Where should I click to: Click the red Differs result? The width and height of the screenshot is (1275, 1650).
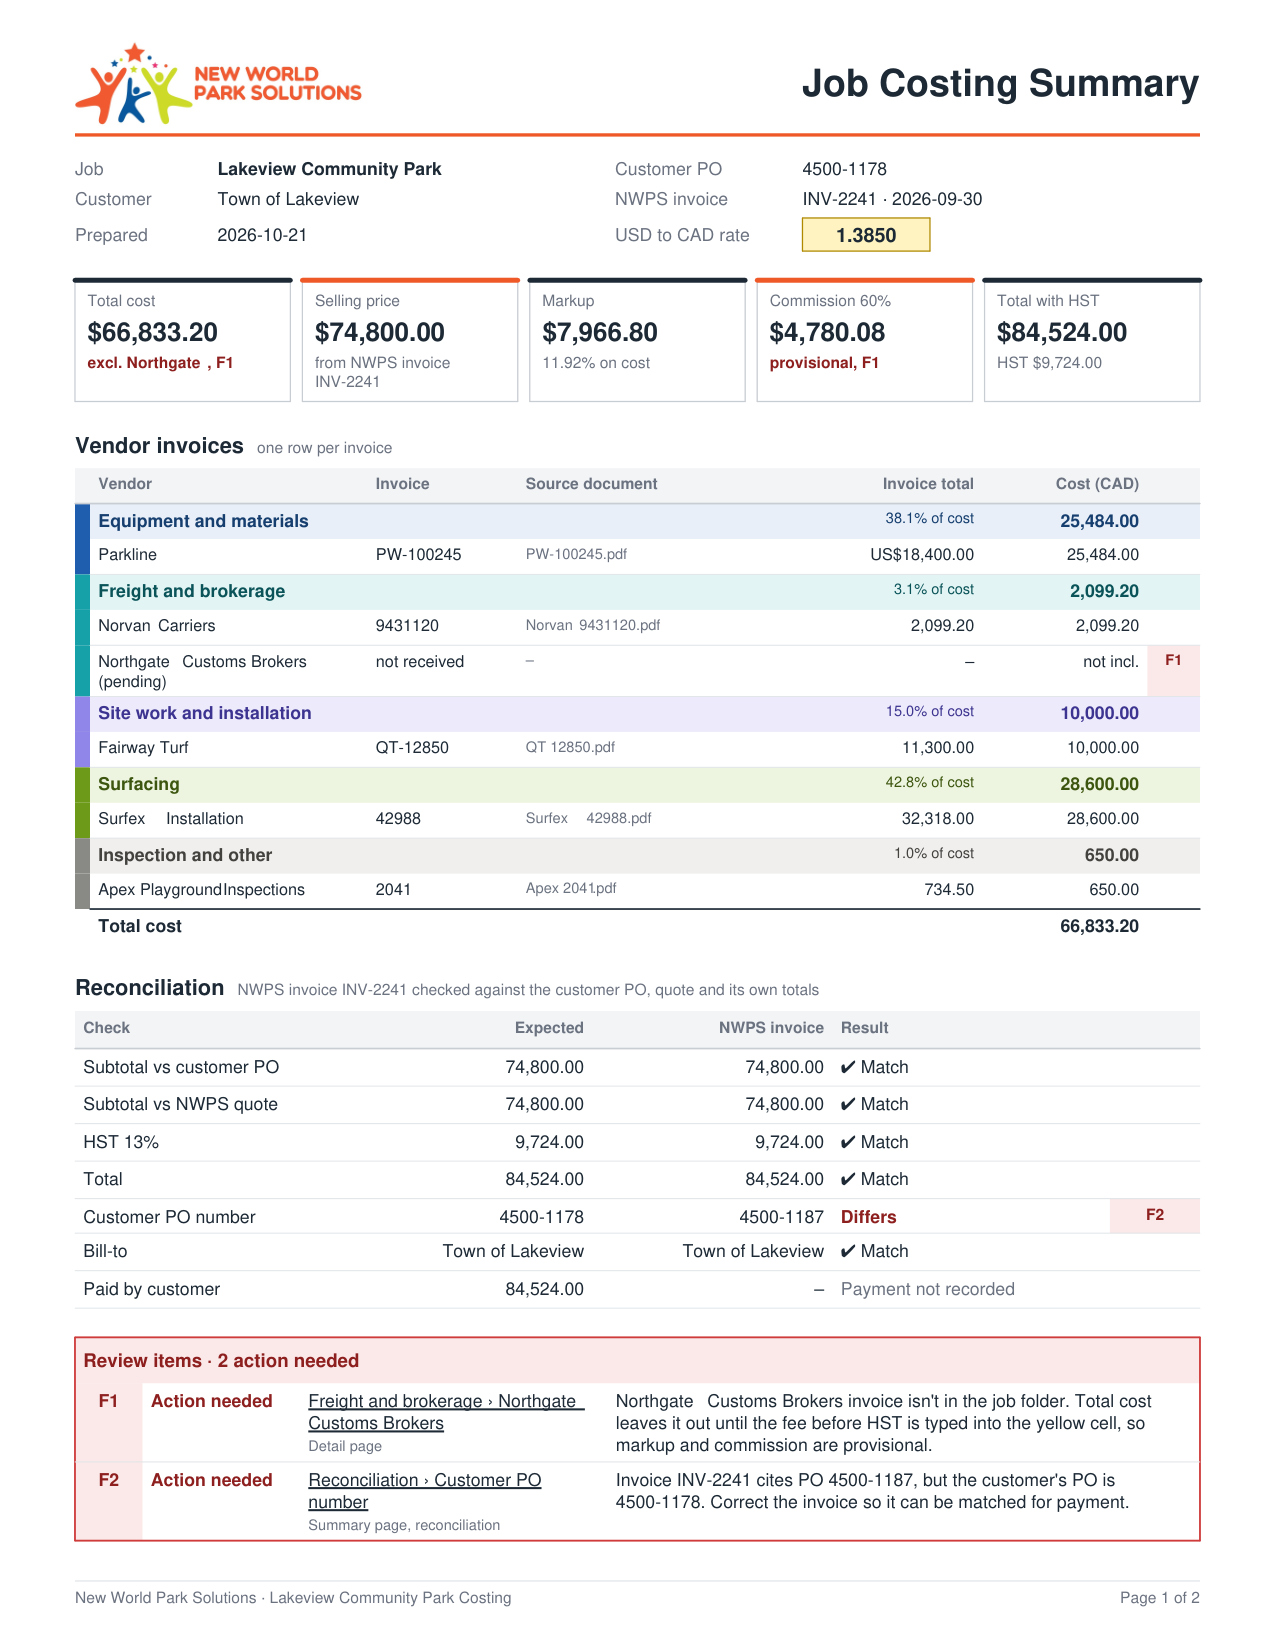coord(869,1217)
